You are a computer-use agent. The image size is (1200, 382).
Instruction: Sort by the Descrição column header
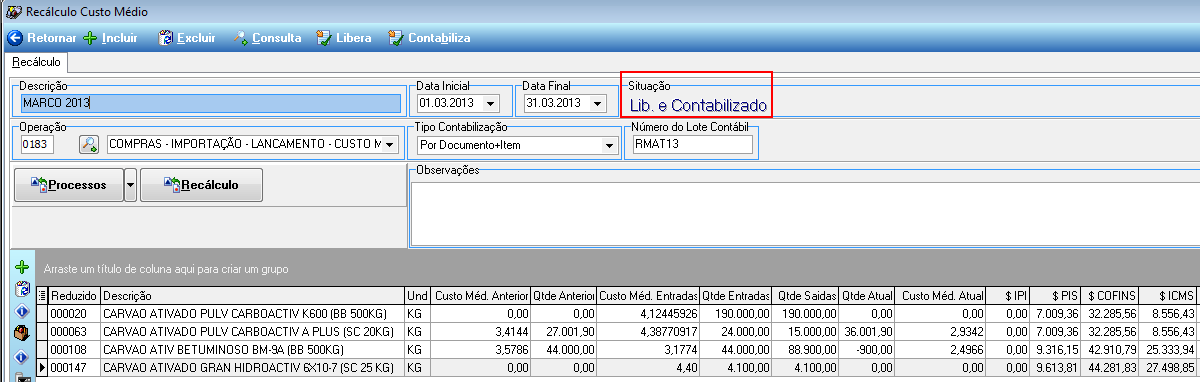tap(252, 296)
